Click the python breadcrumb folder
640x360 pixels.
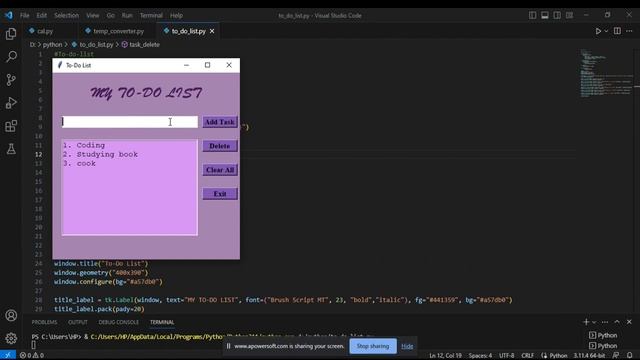53,44
